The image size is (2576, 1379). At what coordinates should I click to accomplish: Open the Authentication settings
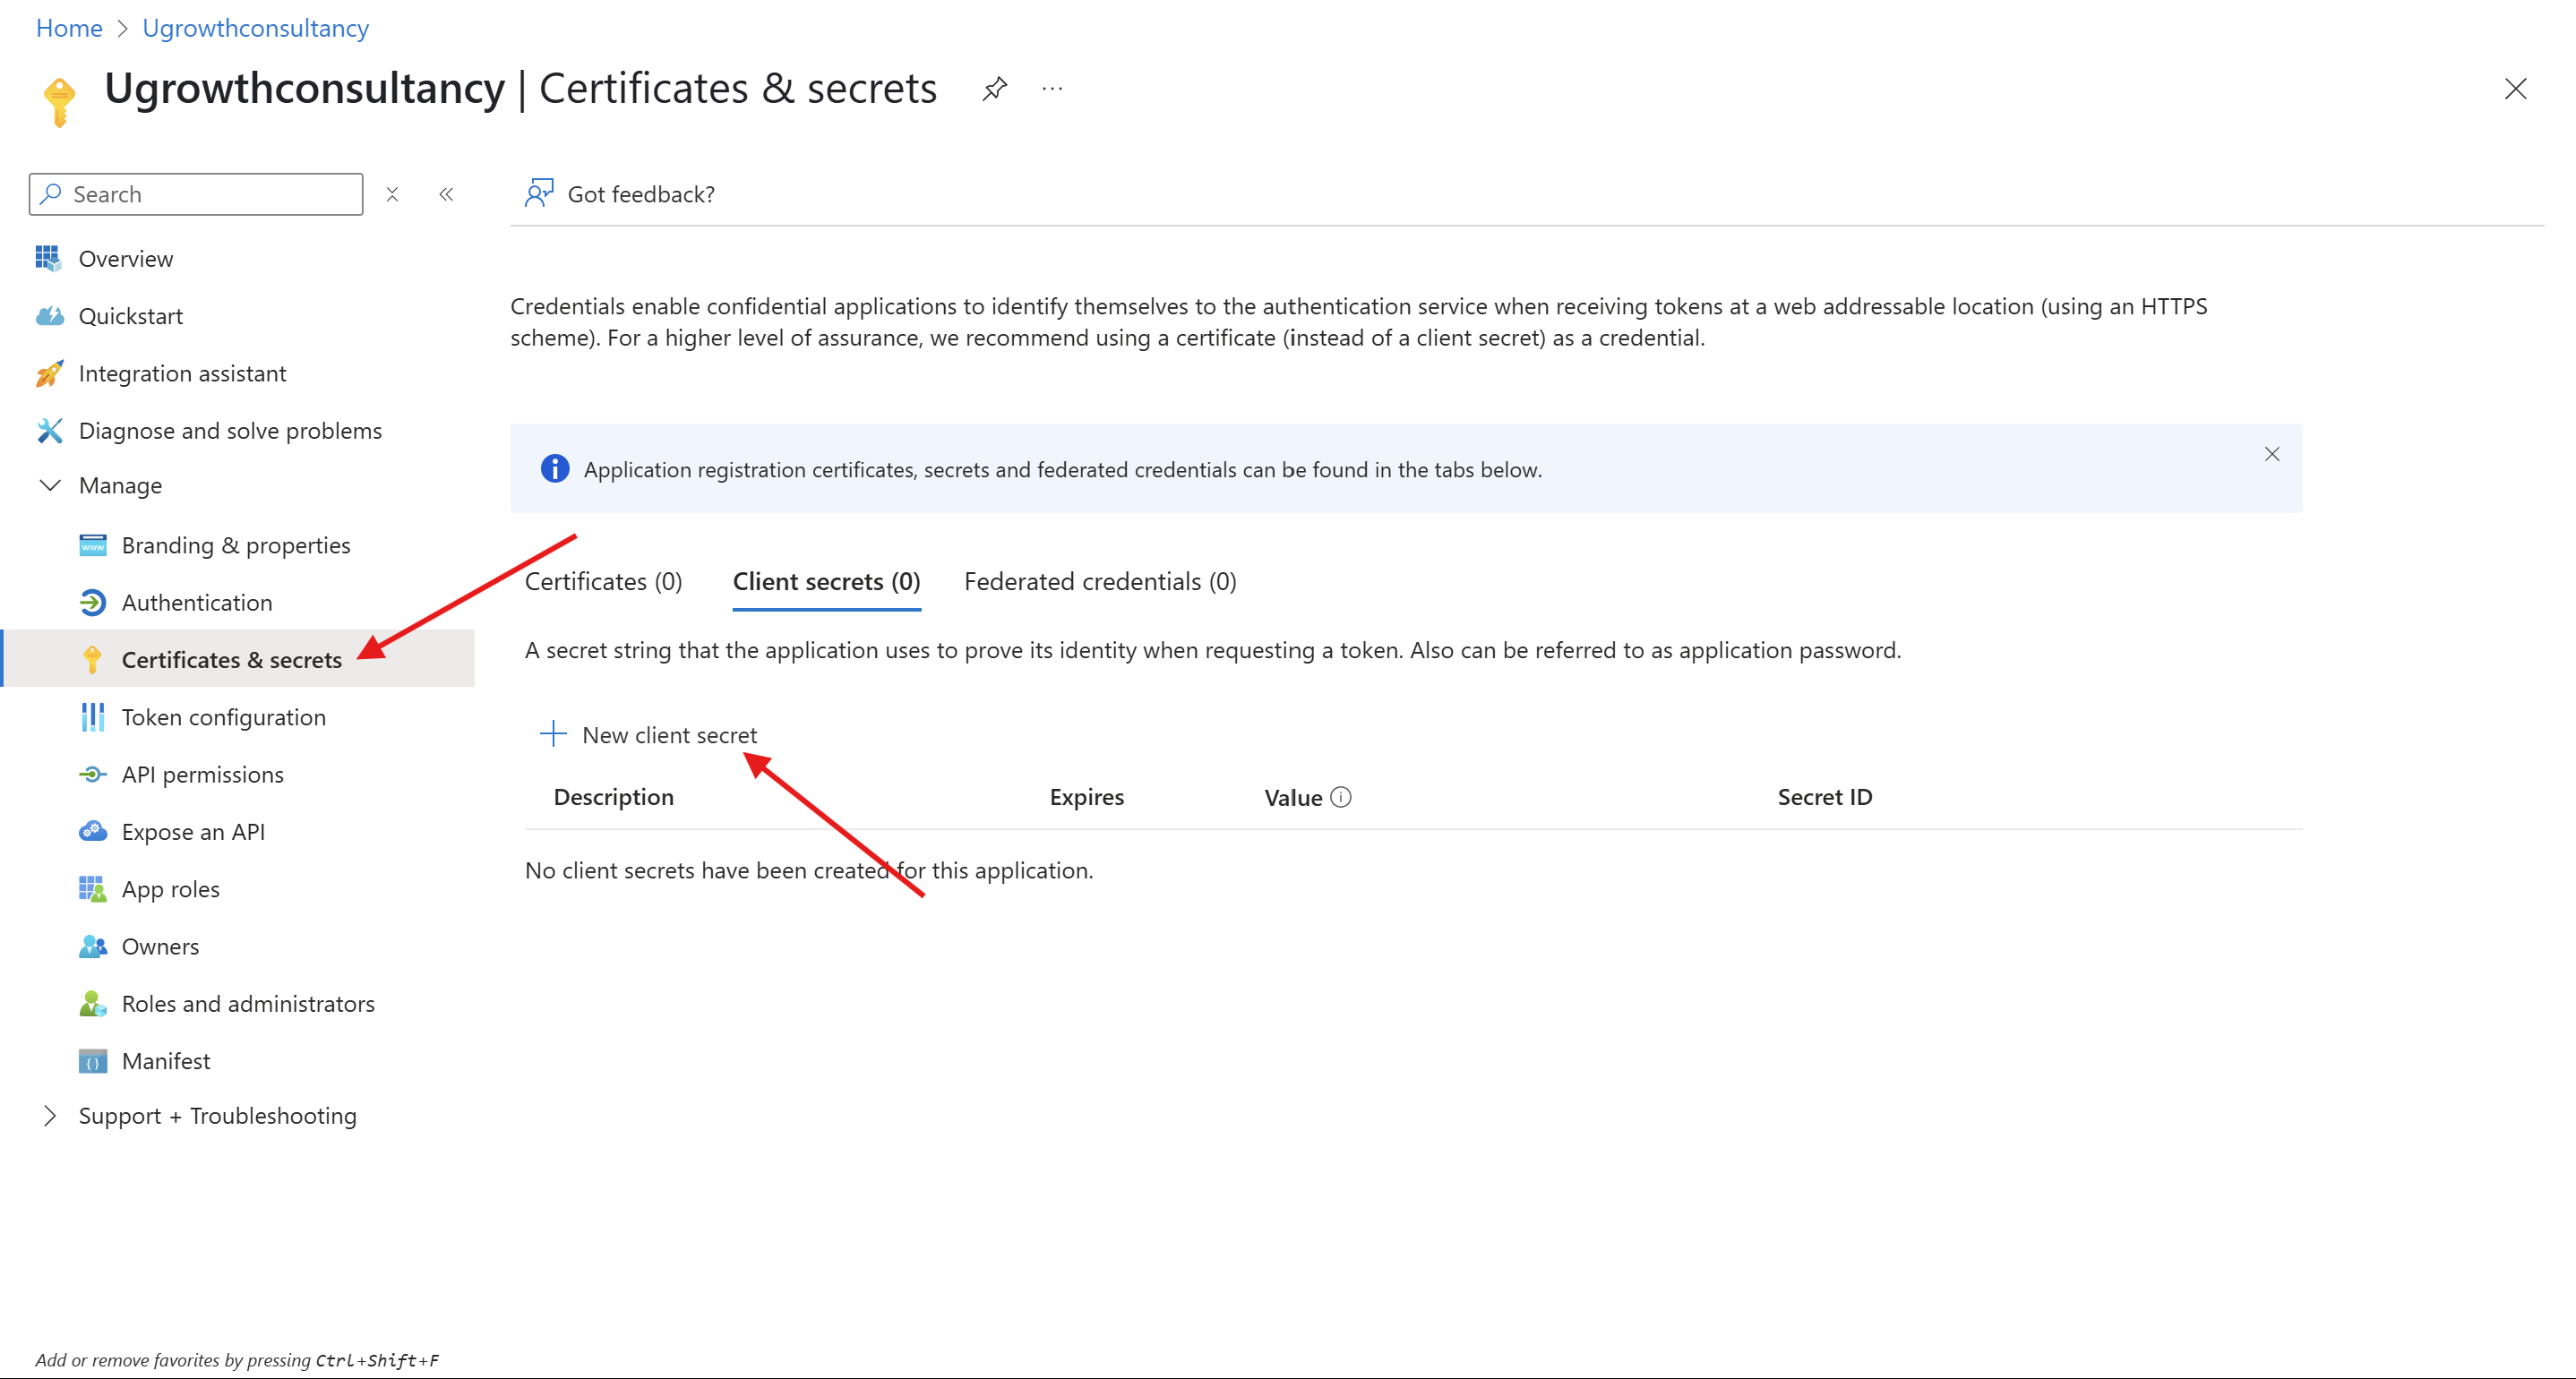tap(197, 602)
